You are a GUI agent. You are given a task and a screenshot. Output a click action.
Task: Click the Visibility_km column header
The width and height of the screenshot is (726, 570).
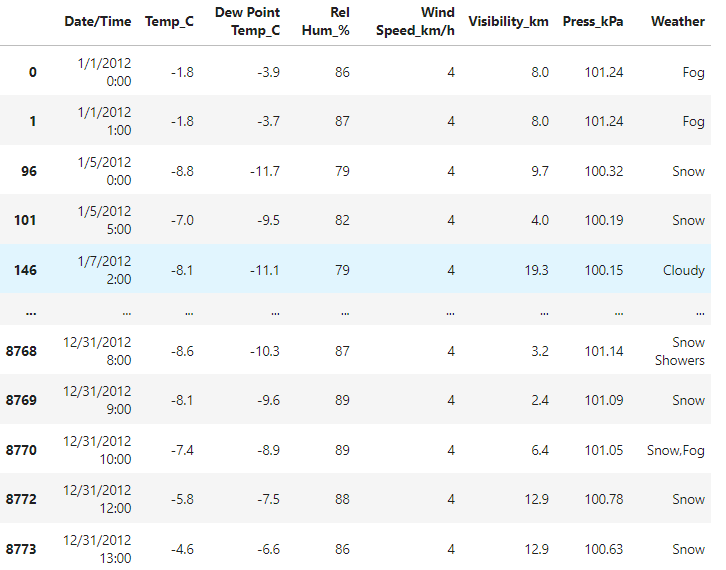click(x=508, y=21)
